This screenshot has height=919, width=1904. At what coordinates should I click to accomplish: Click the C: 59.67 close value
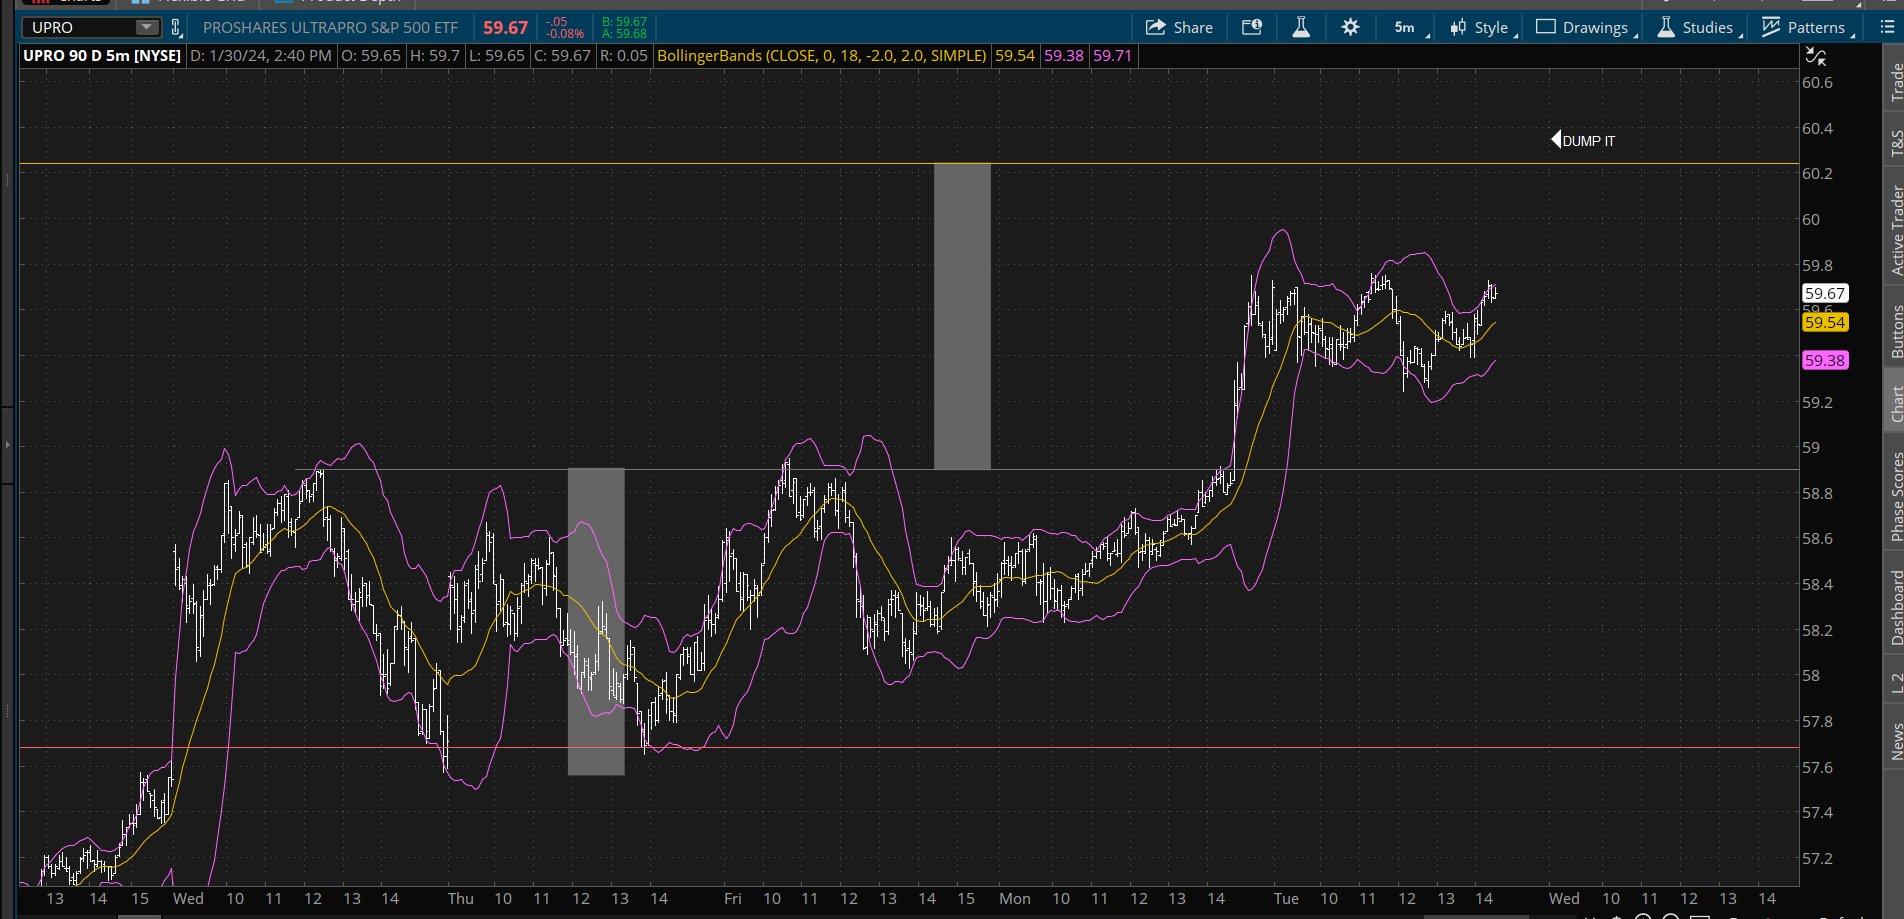tap(563, 56)
